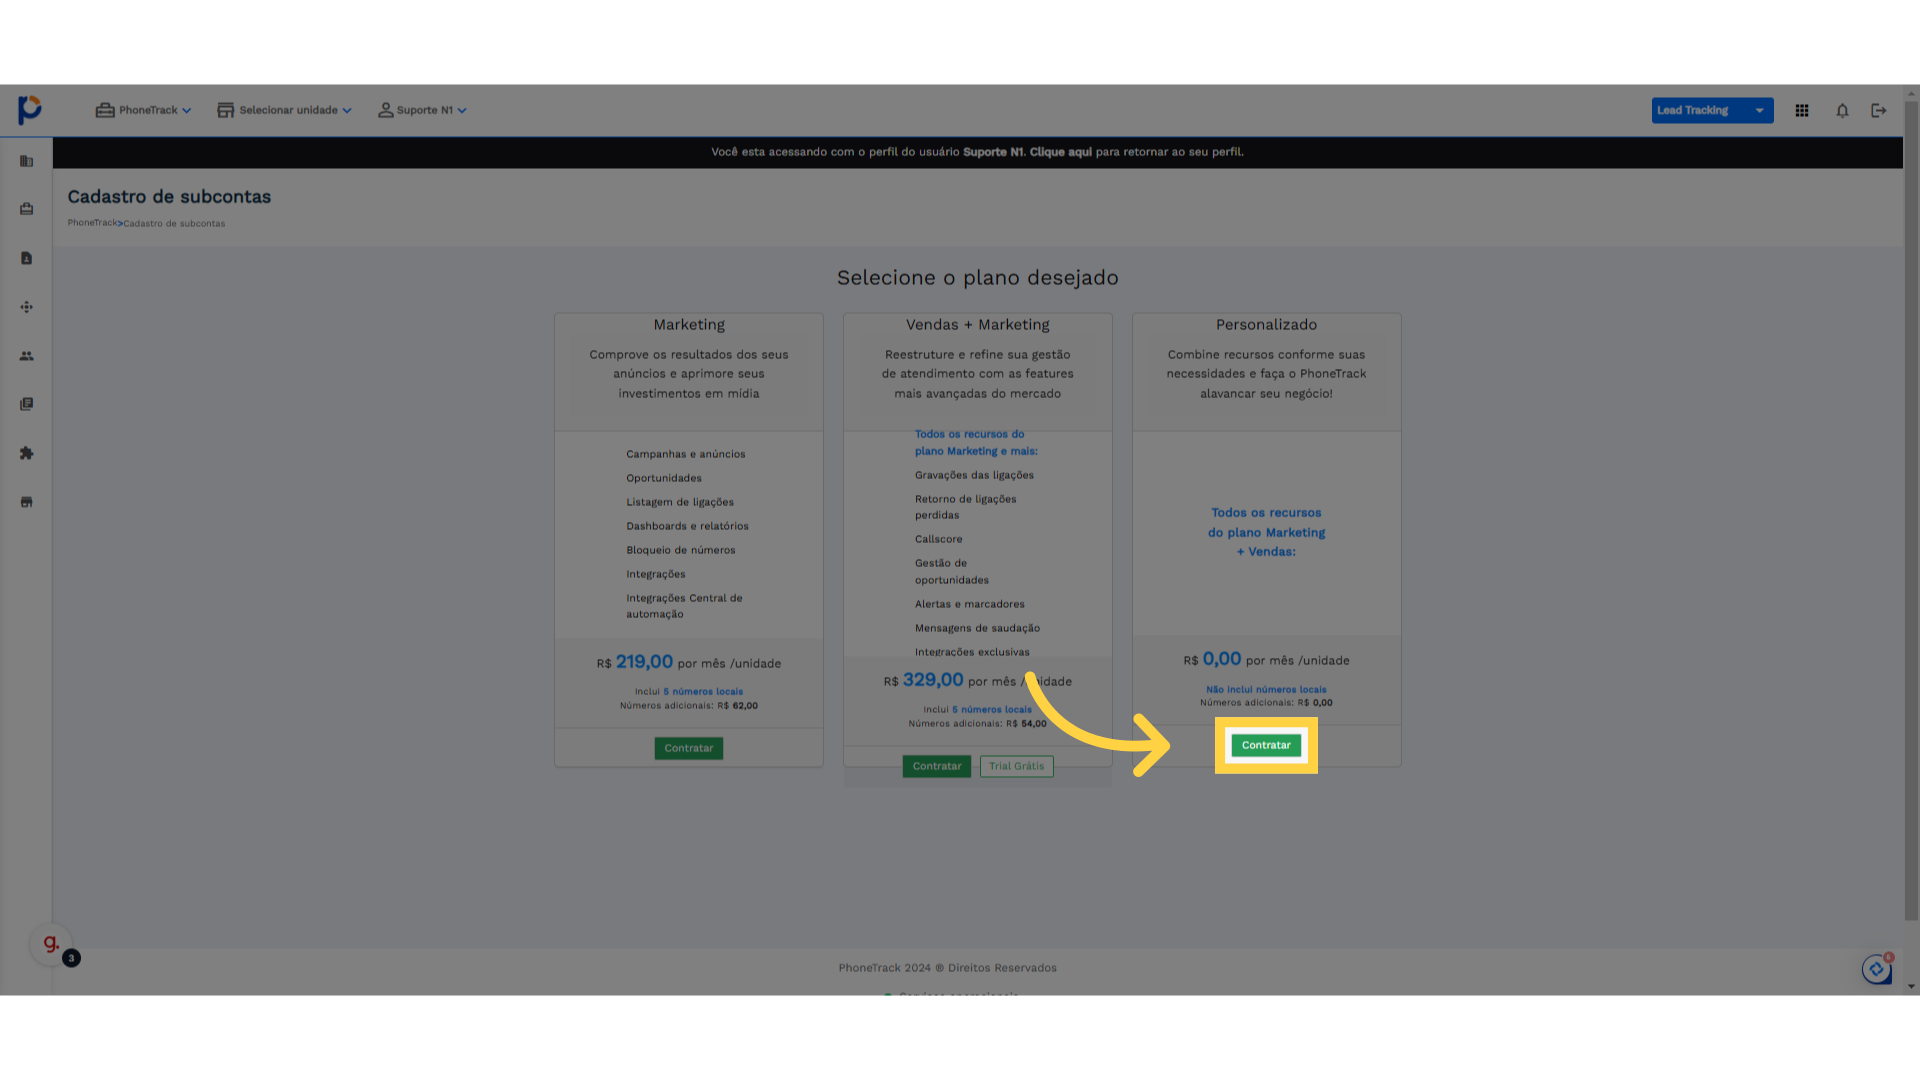The image size is (1920, 1080).
Task: Click the 0,00 price in Personalizado
Action: 1221,659
